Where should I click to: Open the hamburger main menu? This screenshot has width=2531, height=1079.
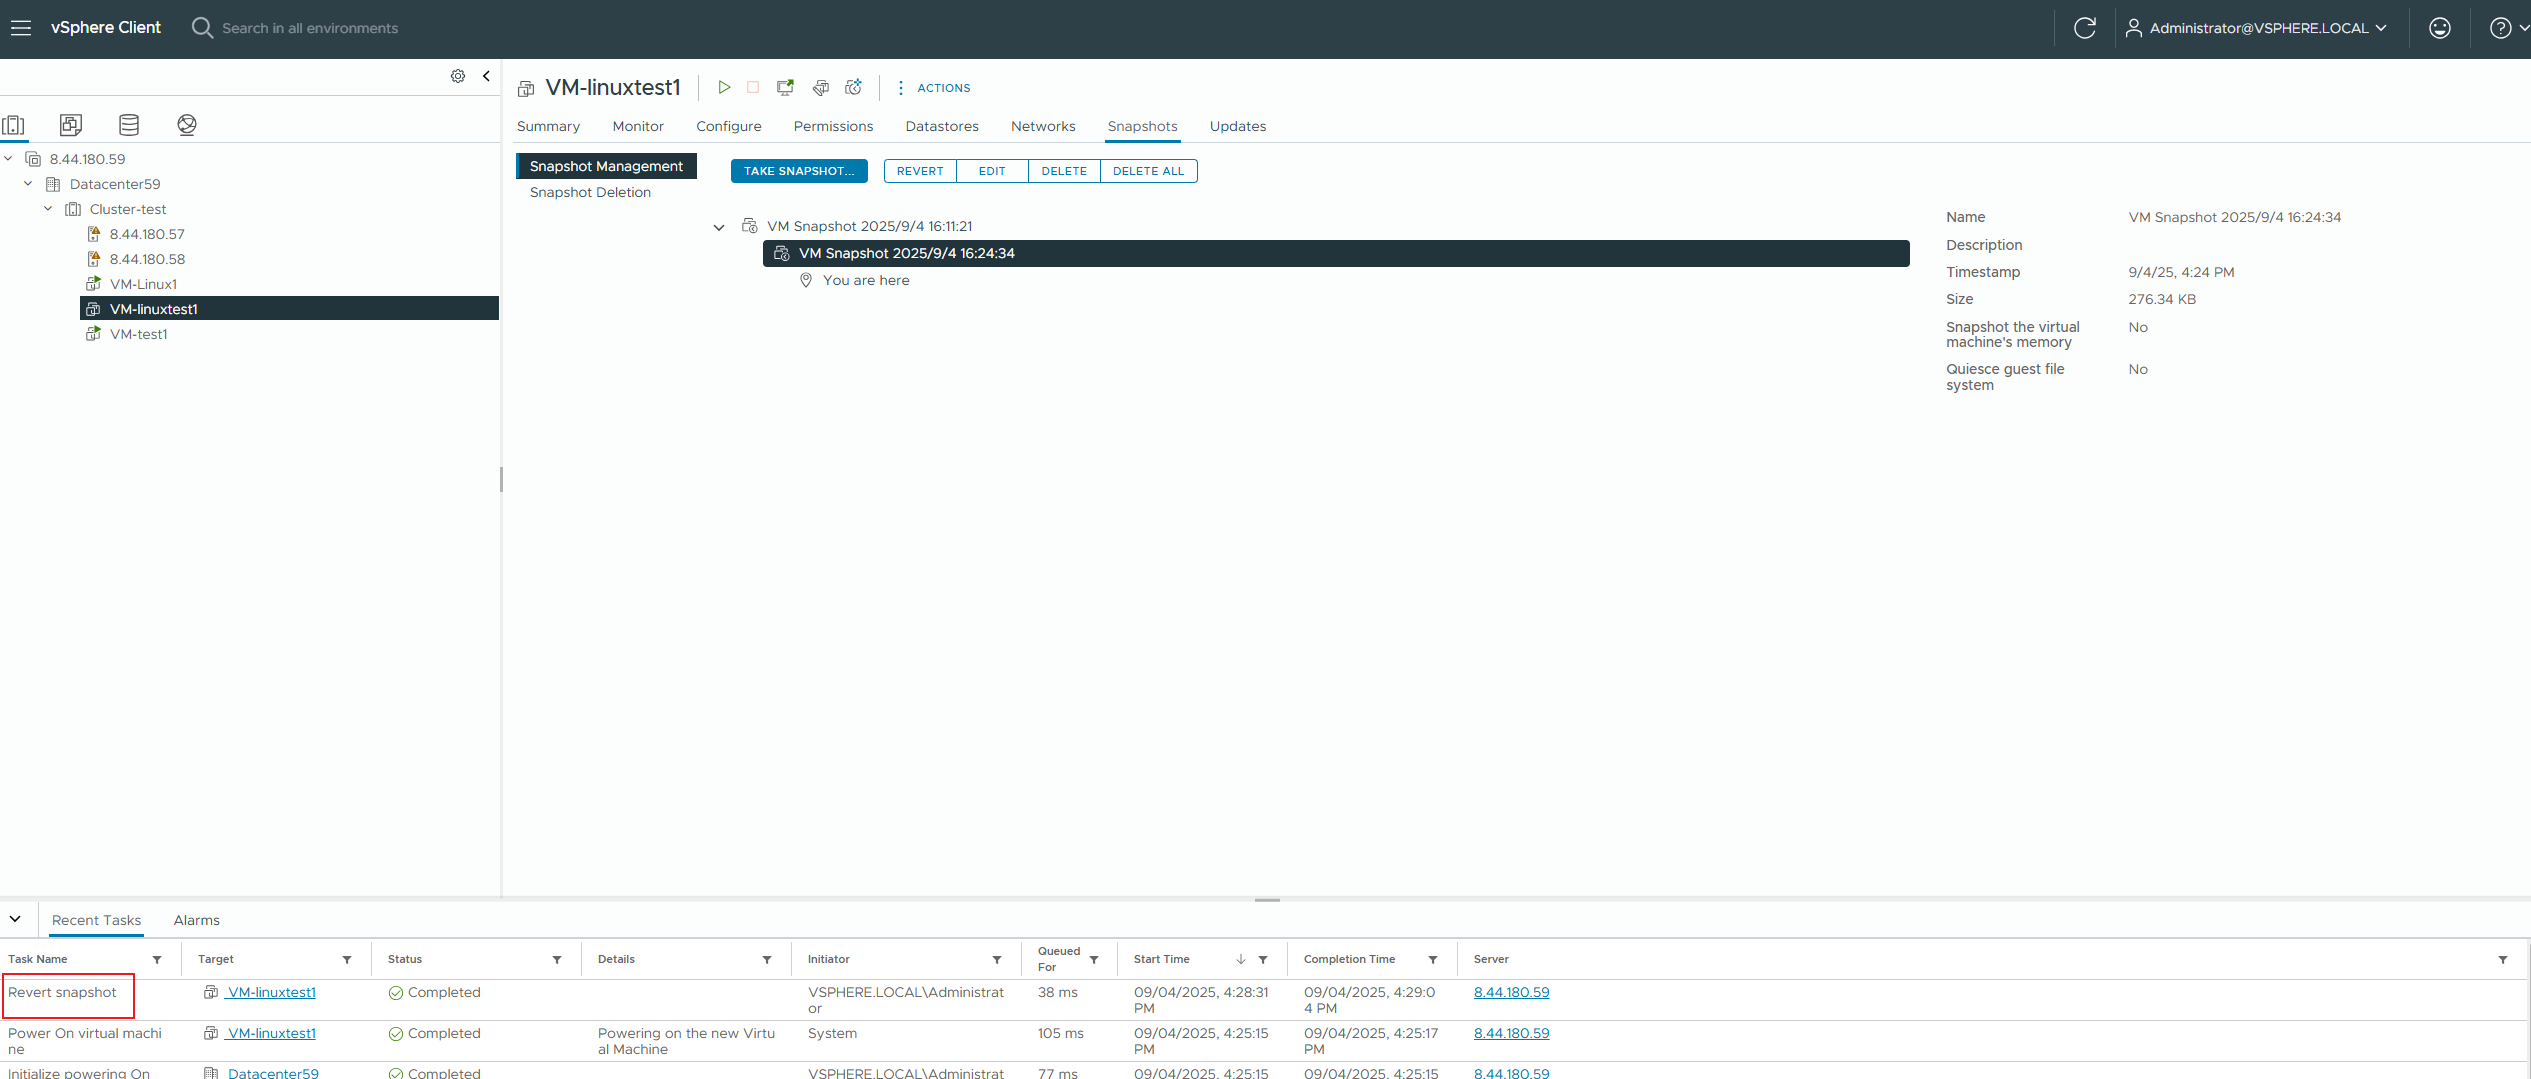21,28
